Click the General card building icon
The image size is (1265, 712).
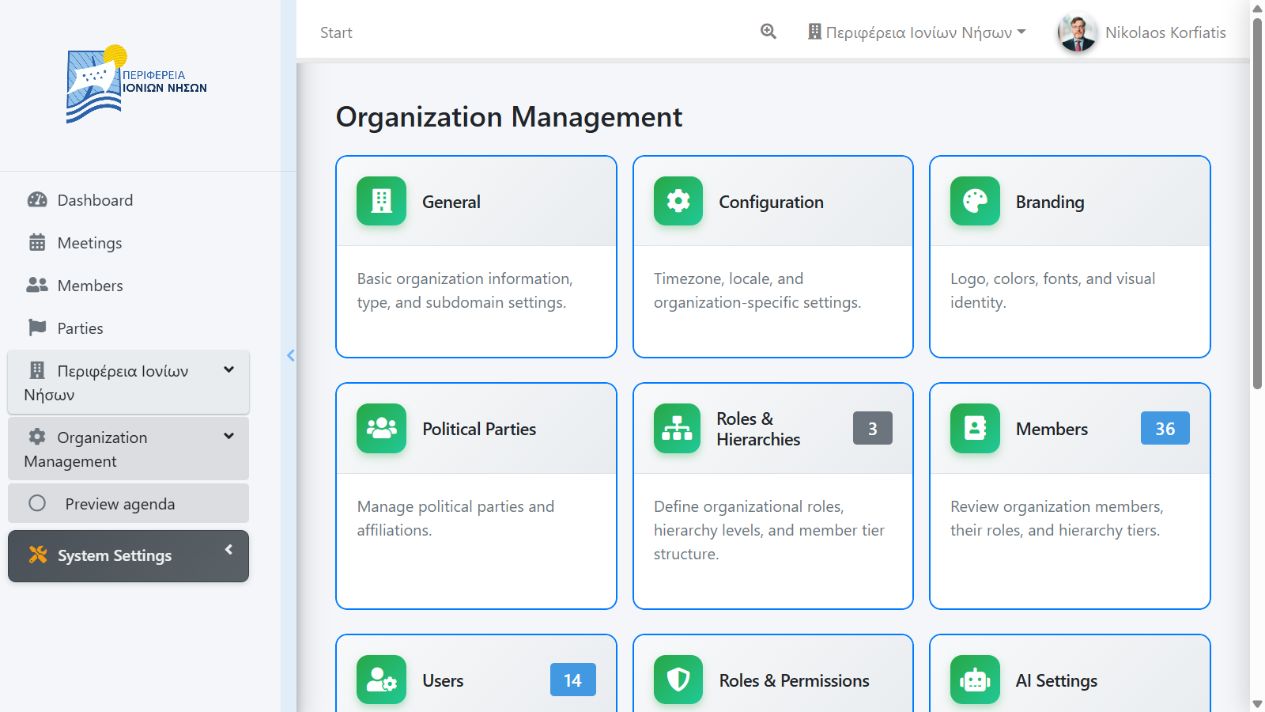pos(381,201)
